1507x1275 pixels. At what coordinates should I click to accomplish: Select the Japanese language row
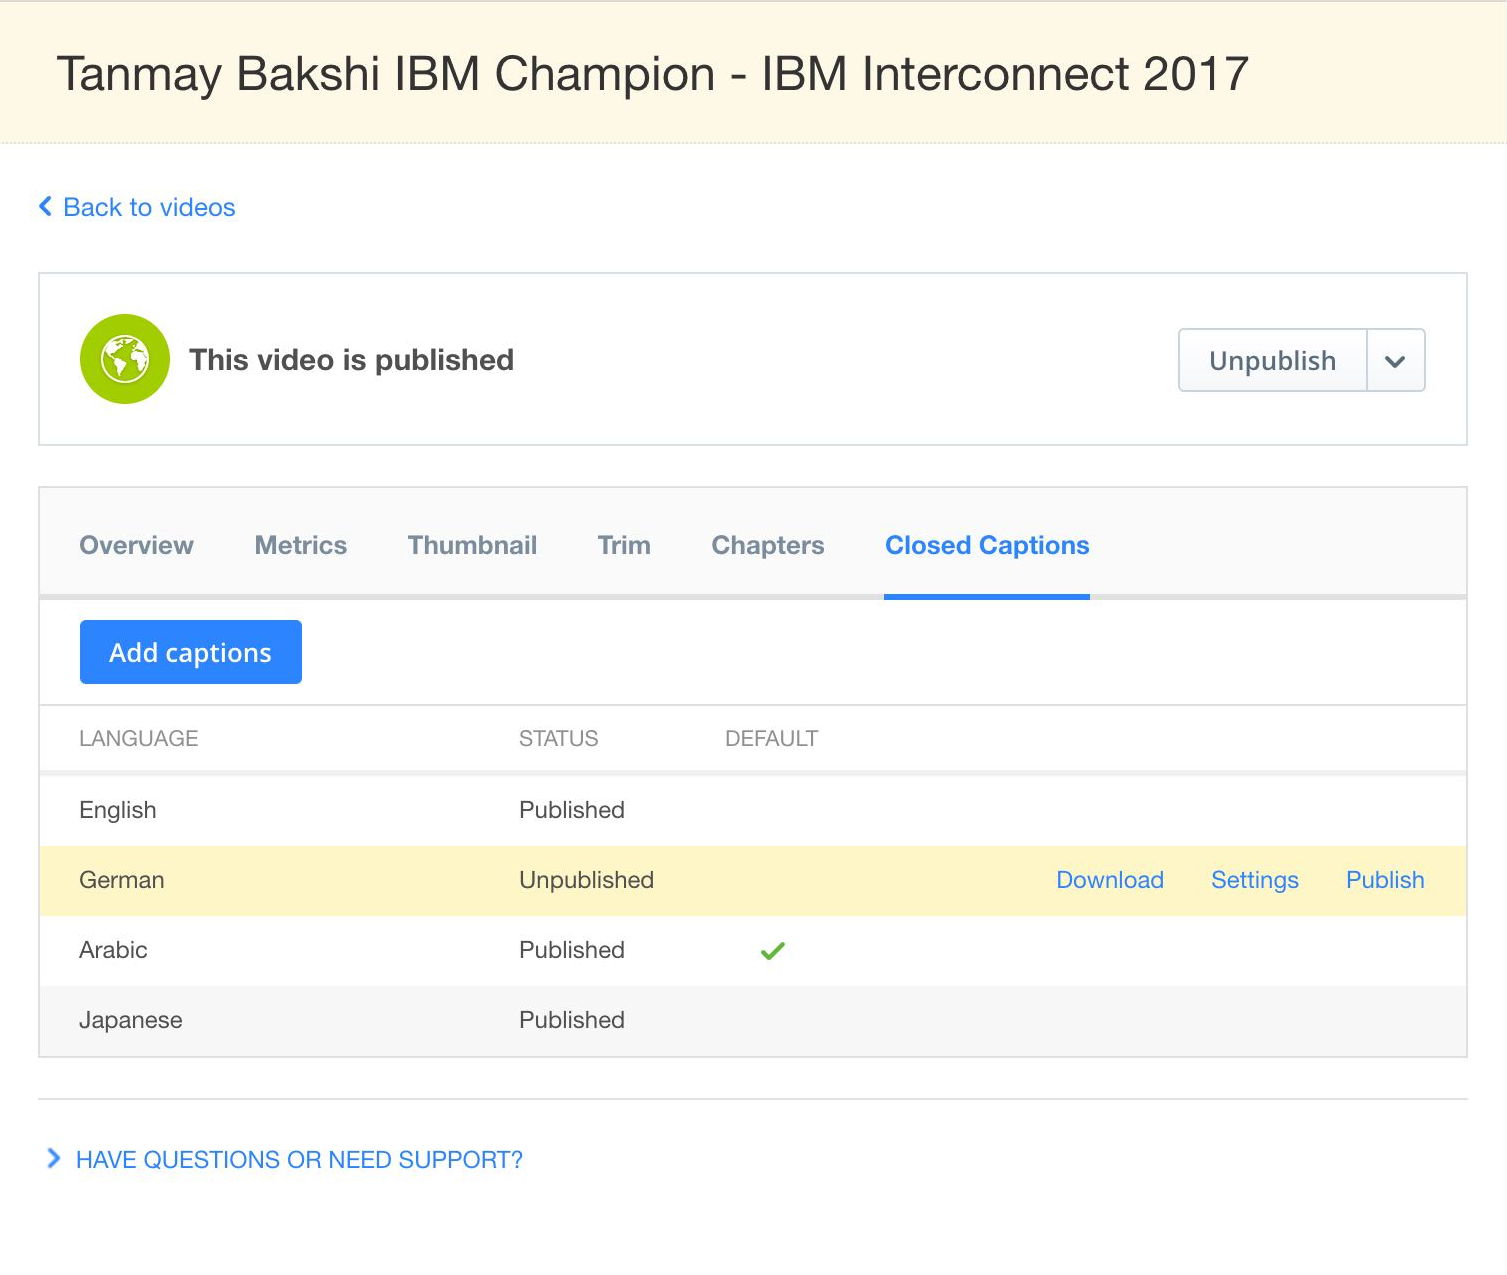[753, 1021]
